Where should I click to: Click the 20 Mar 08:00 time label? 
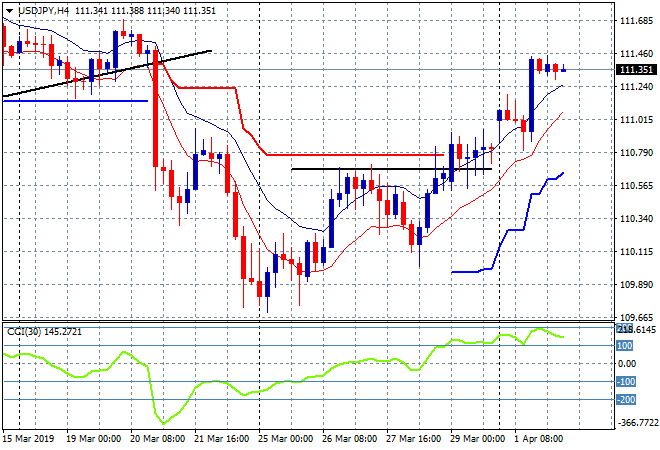(x=157, y=439)
